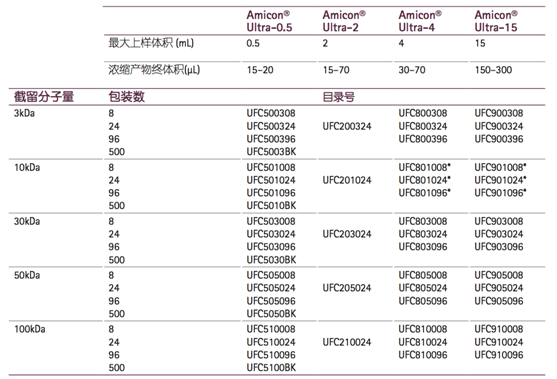The width and height of the screenshot is (557, 379).
Task: Click catalog number UFC210024
Action: pyautogui.click(x=347, y=342)
